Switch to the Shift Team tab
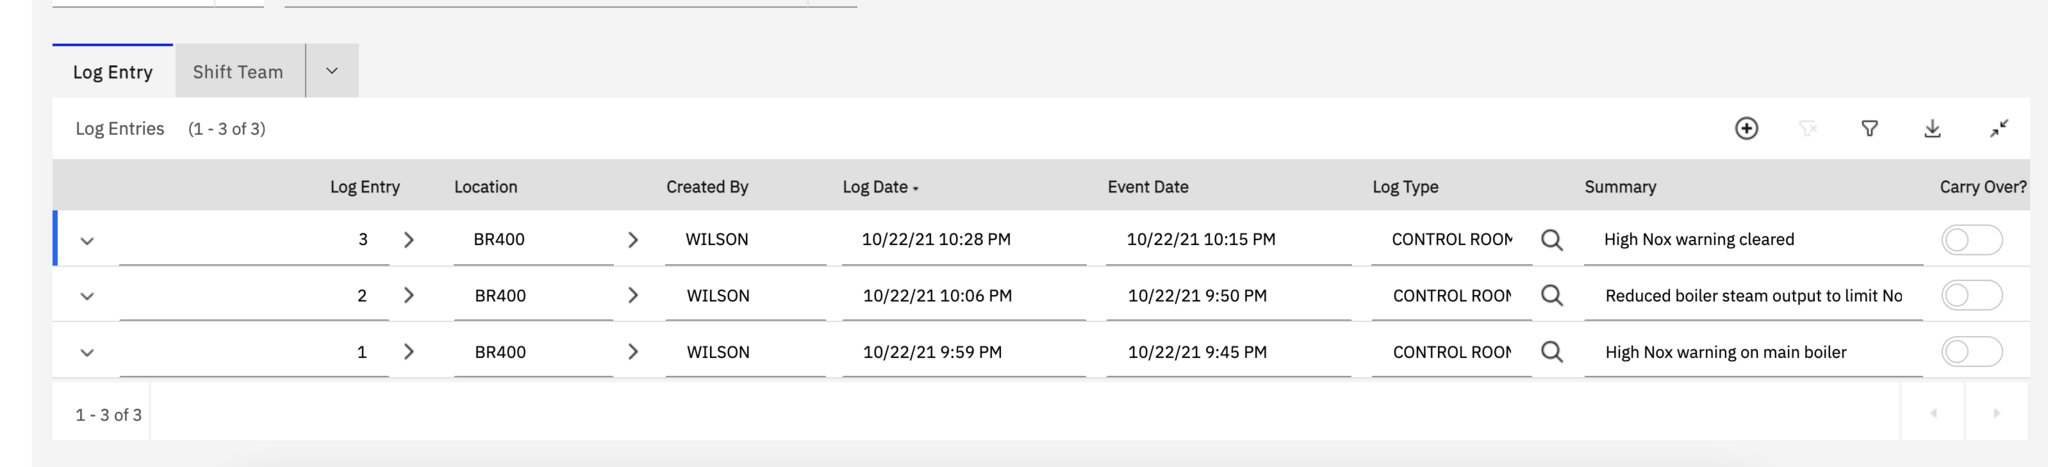Screen dimensions: 2048x467 coord(238,72)
